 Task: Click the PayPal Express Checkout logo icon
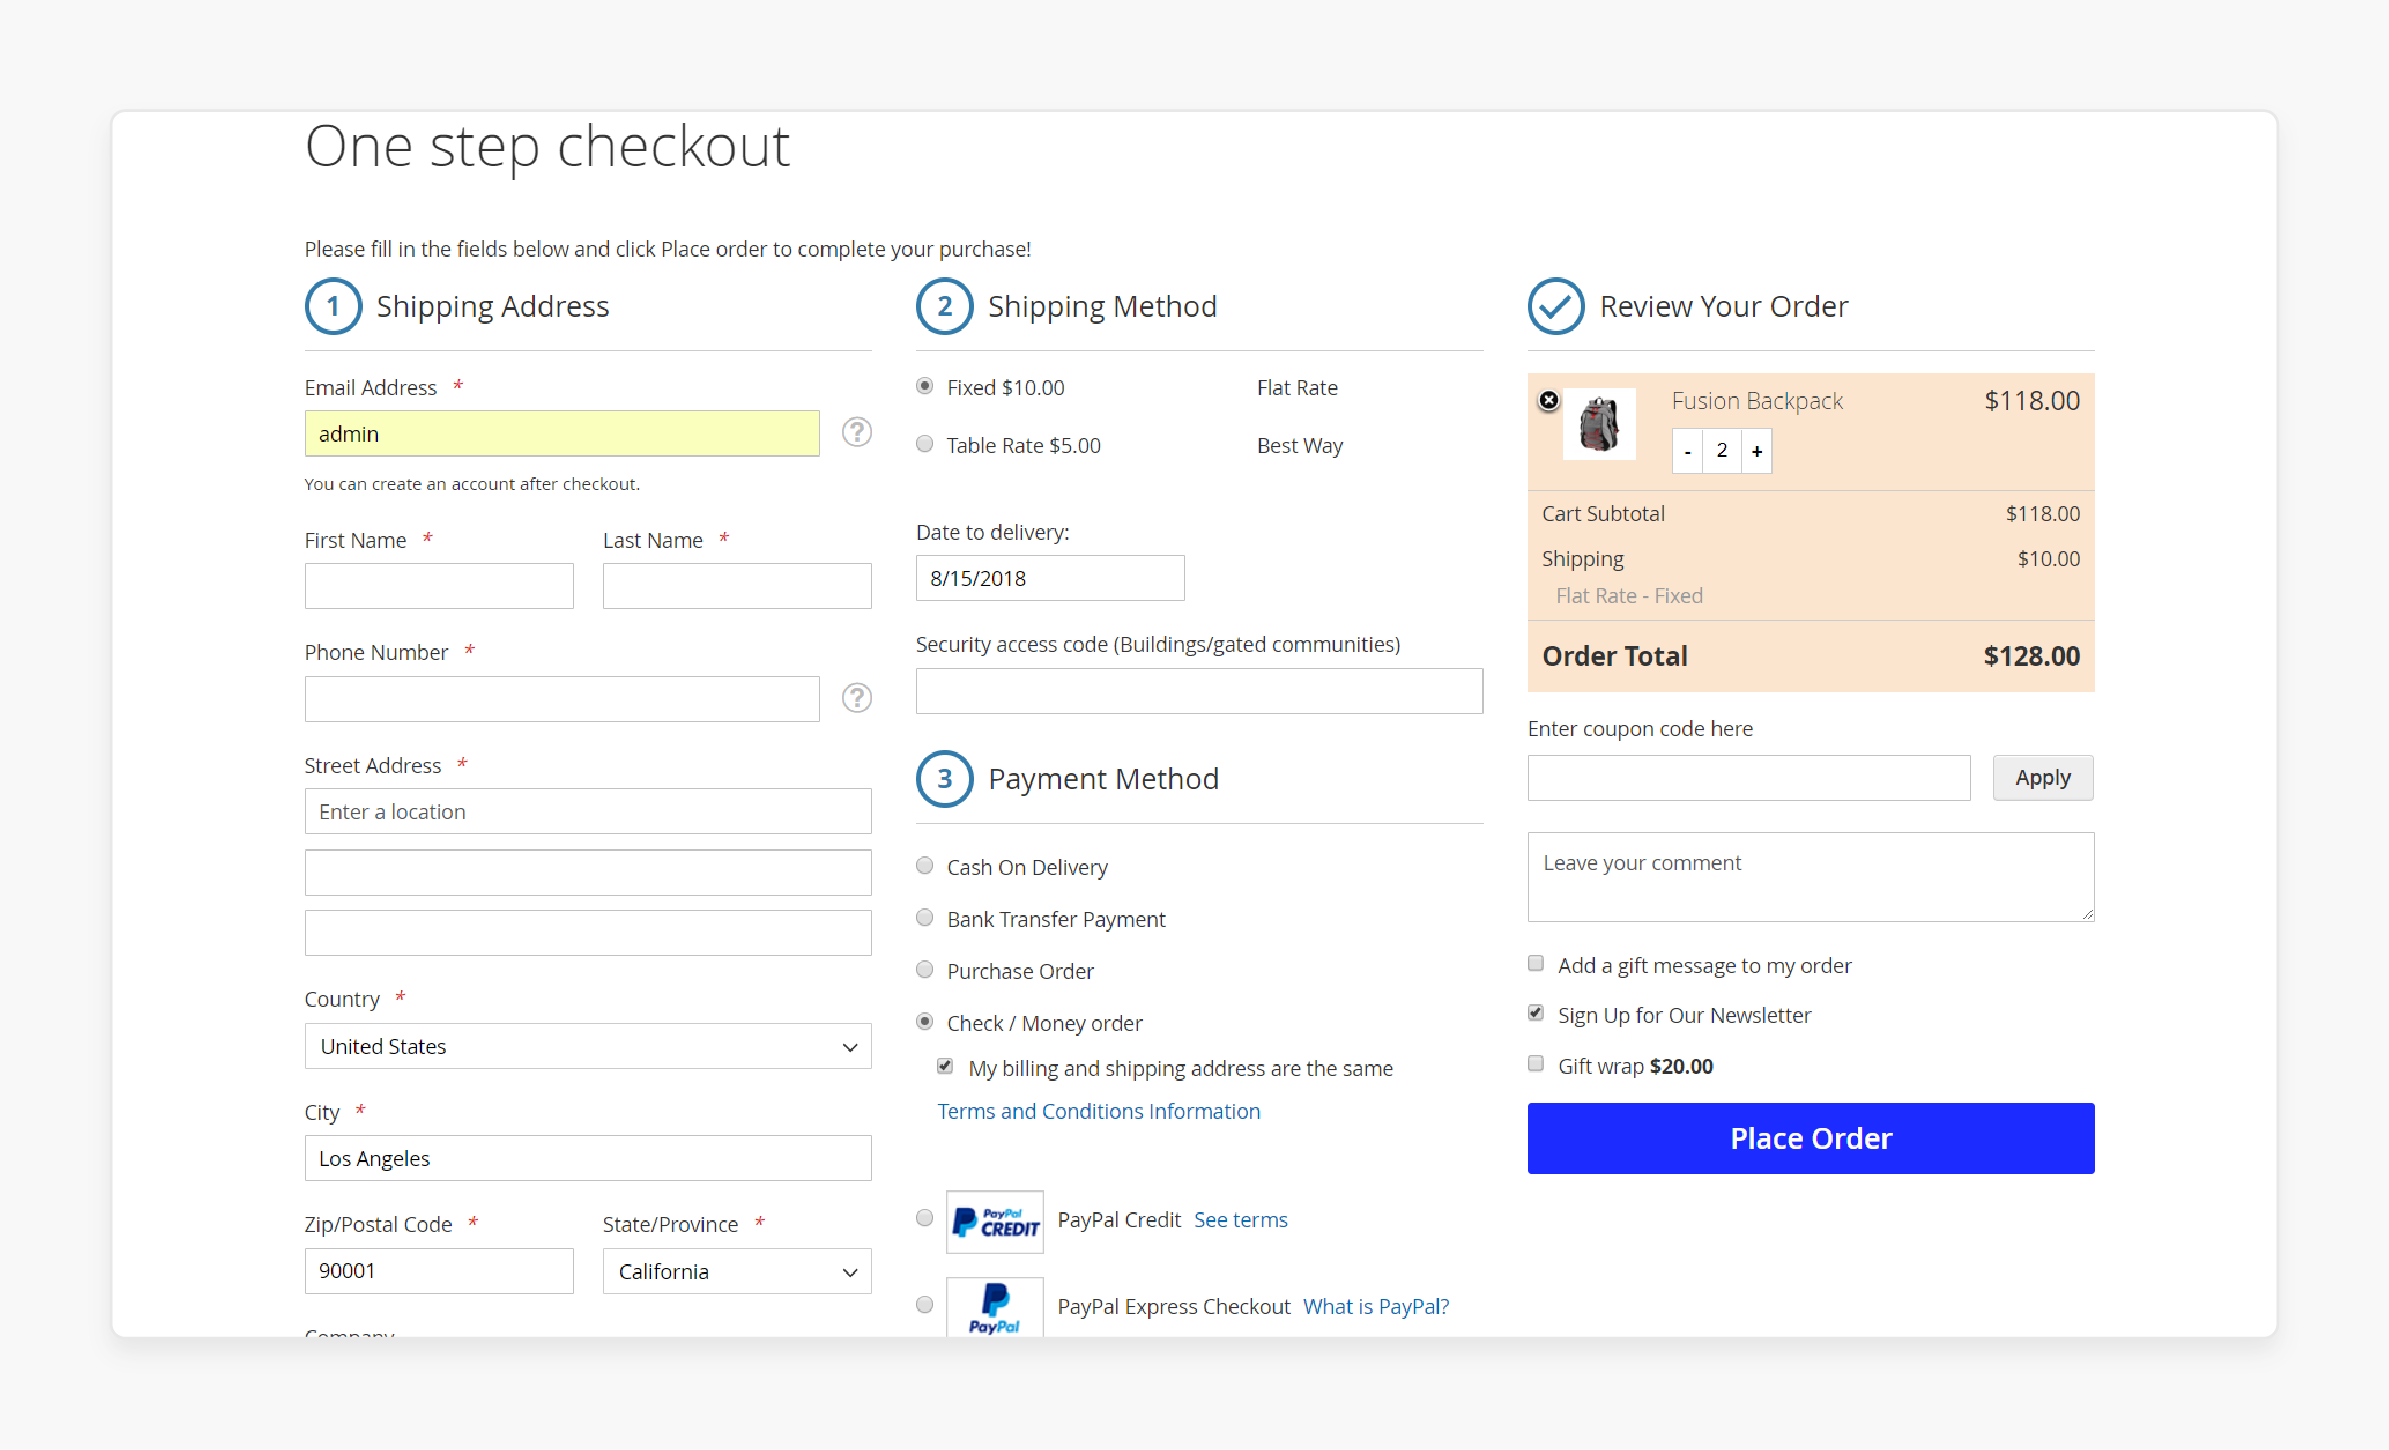997,1307
